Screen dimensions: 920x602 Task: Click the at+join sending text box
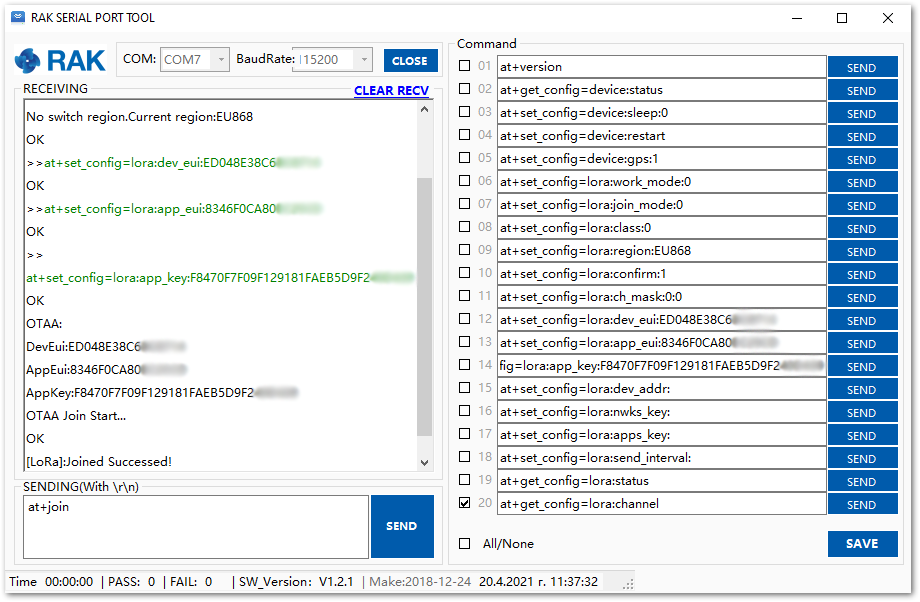pos(196,526)
